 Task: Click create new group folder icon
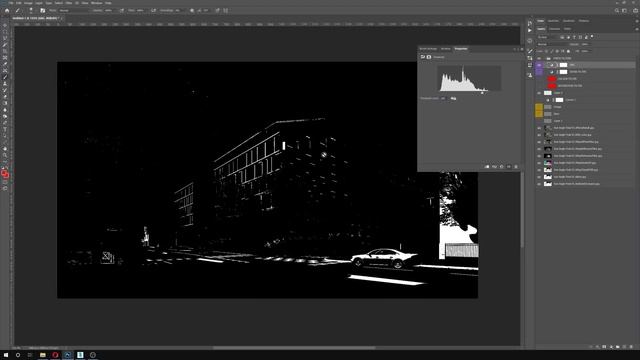(618, 347)
